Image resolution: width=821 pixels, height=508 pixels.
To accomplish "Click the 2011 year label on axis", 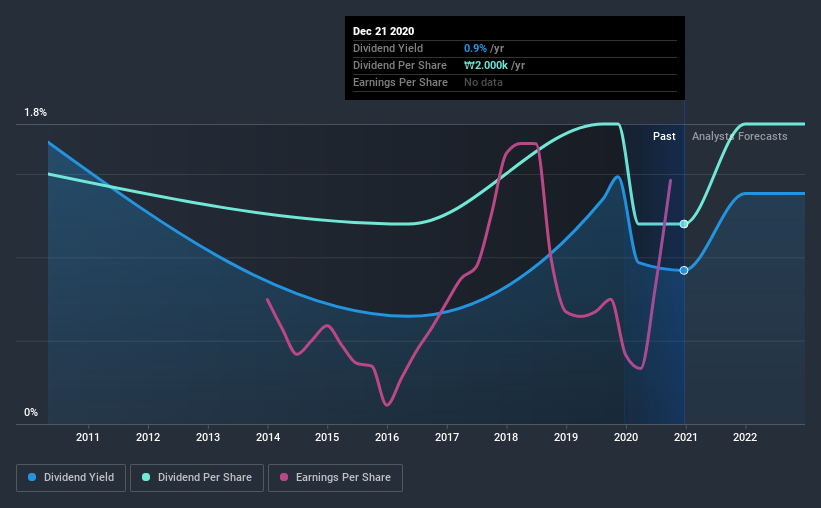I will coord(88,437).
